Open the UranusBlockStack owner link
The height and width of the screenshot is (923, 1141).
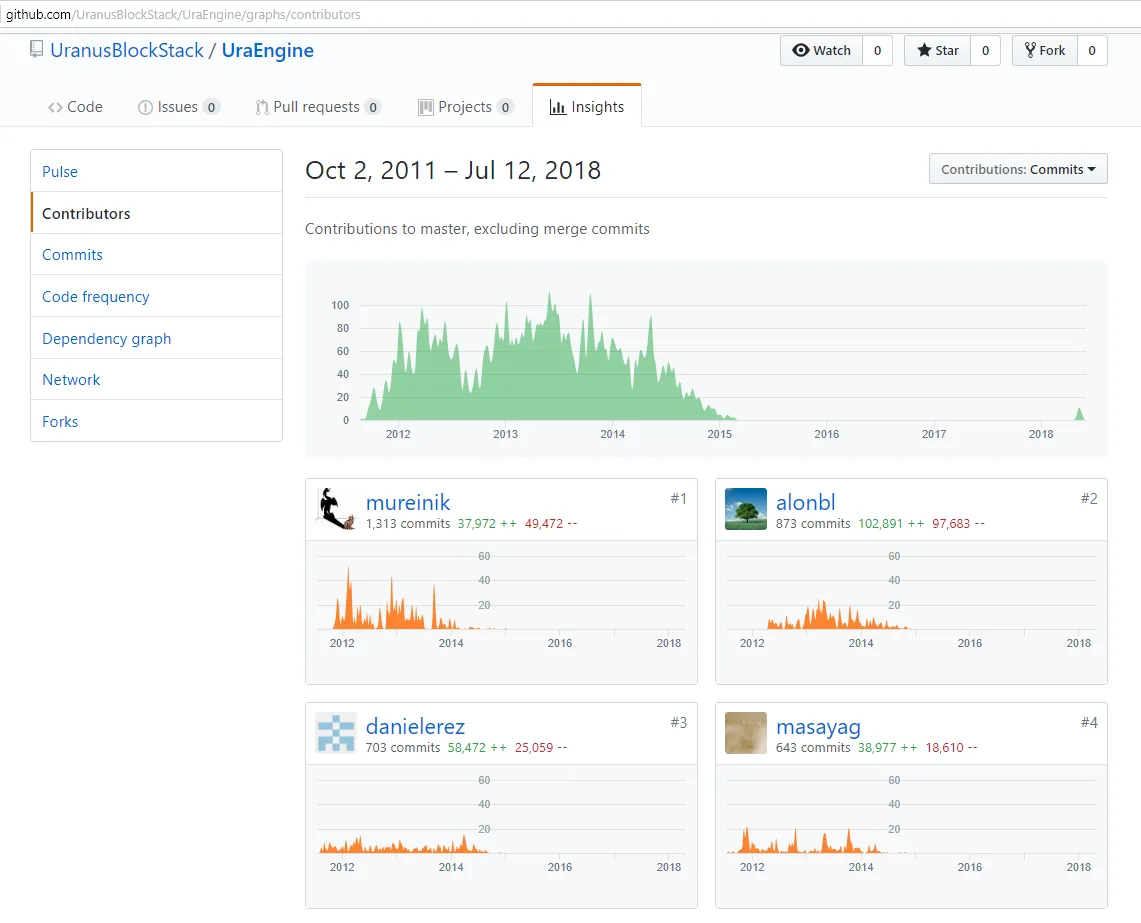[127, 50]
